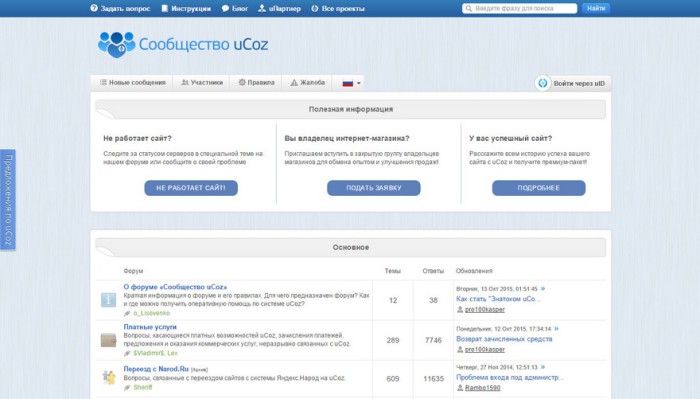The image size is (700, 399).
Task: Click Войти через uID button
Action: point(572,83)
